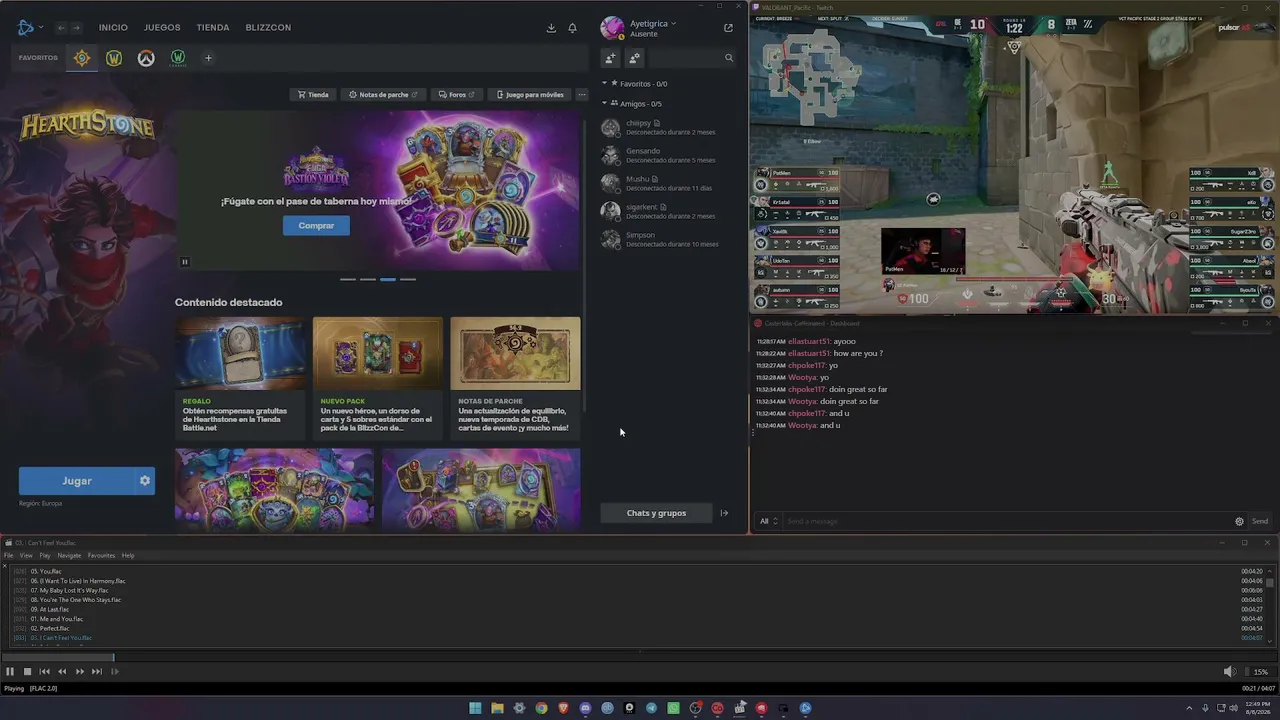The height and width of the screenshot is (720, 1280).
Task: Open File Explorer from the taskbar
Action: coord(497,708)
